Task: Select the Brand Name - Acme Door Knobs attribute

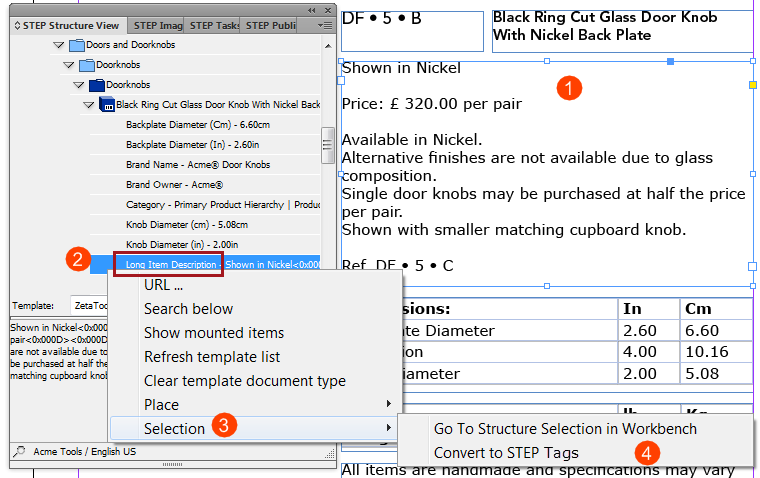Action: 198,165
